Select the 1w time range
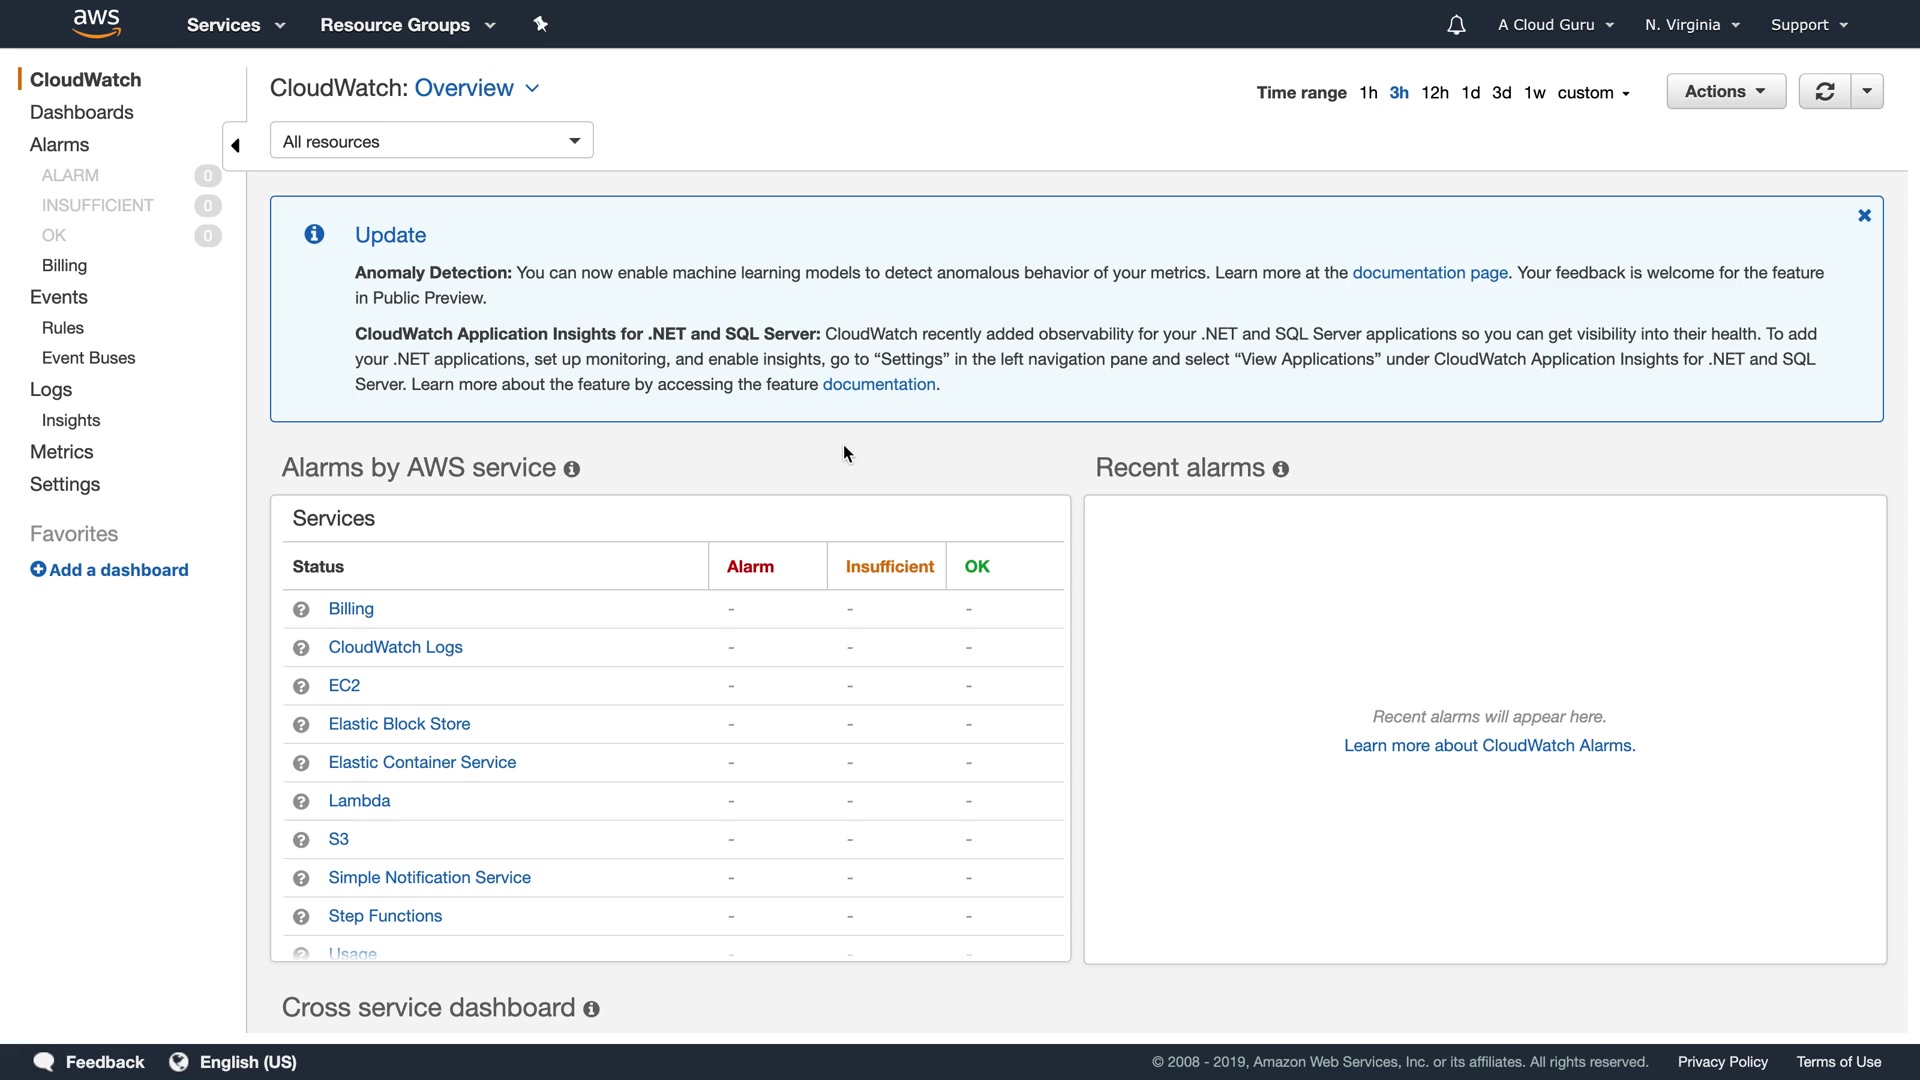The image size is (1920, 1080). [x=1534, y=93]
